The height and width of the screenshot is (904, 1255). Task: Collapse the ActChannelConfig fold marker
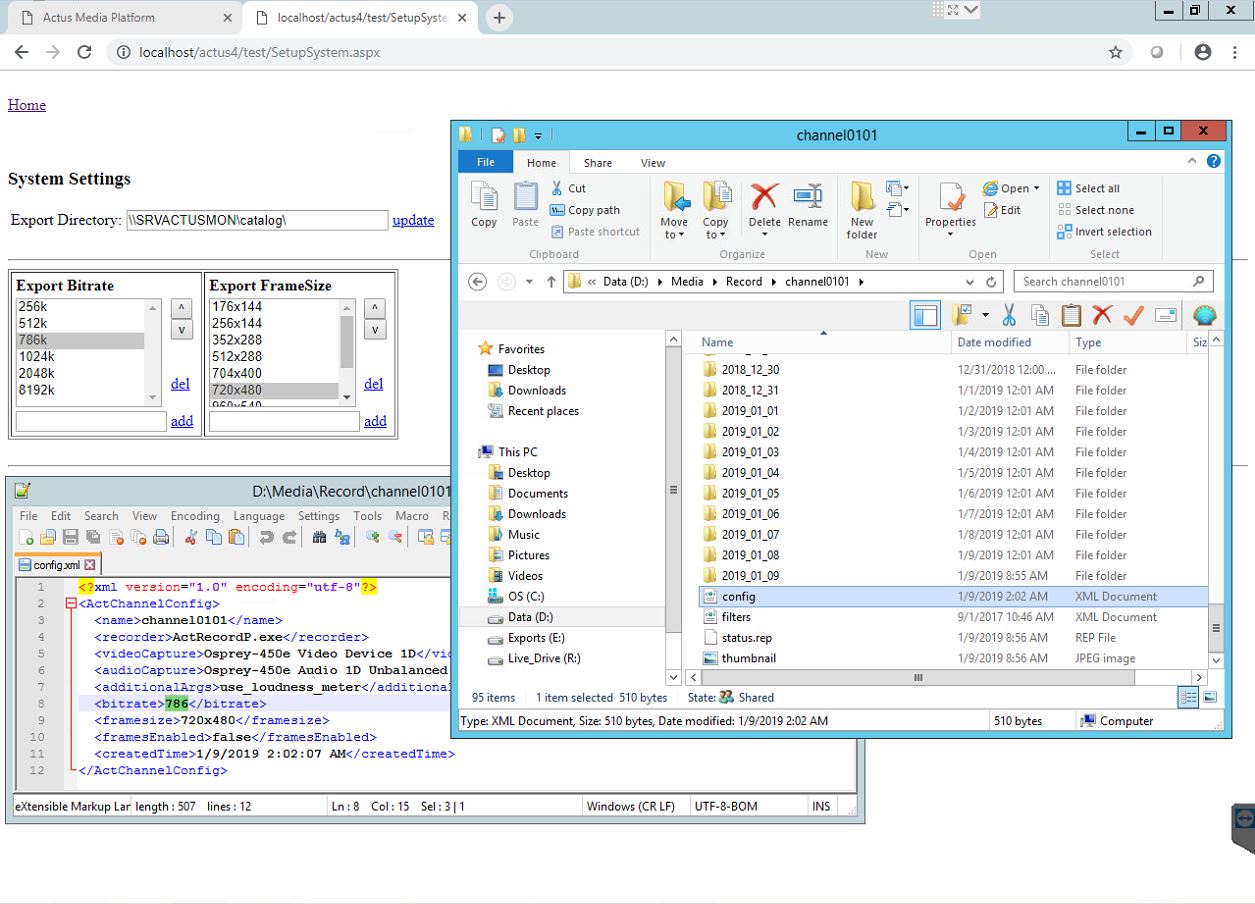tap(70, 604)
